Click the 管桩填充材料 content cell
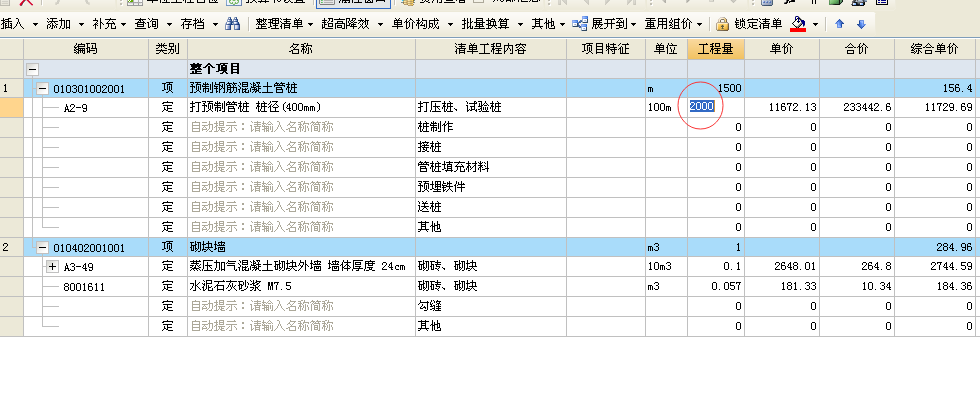This screenshot has height=399, width=980. point(491,168)
